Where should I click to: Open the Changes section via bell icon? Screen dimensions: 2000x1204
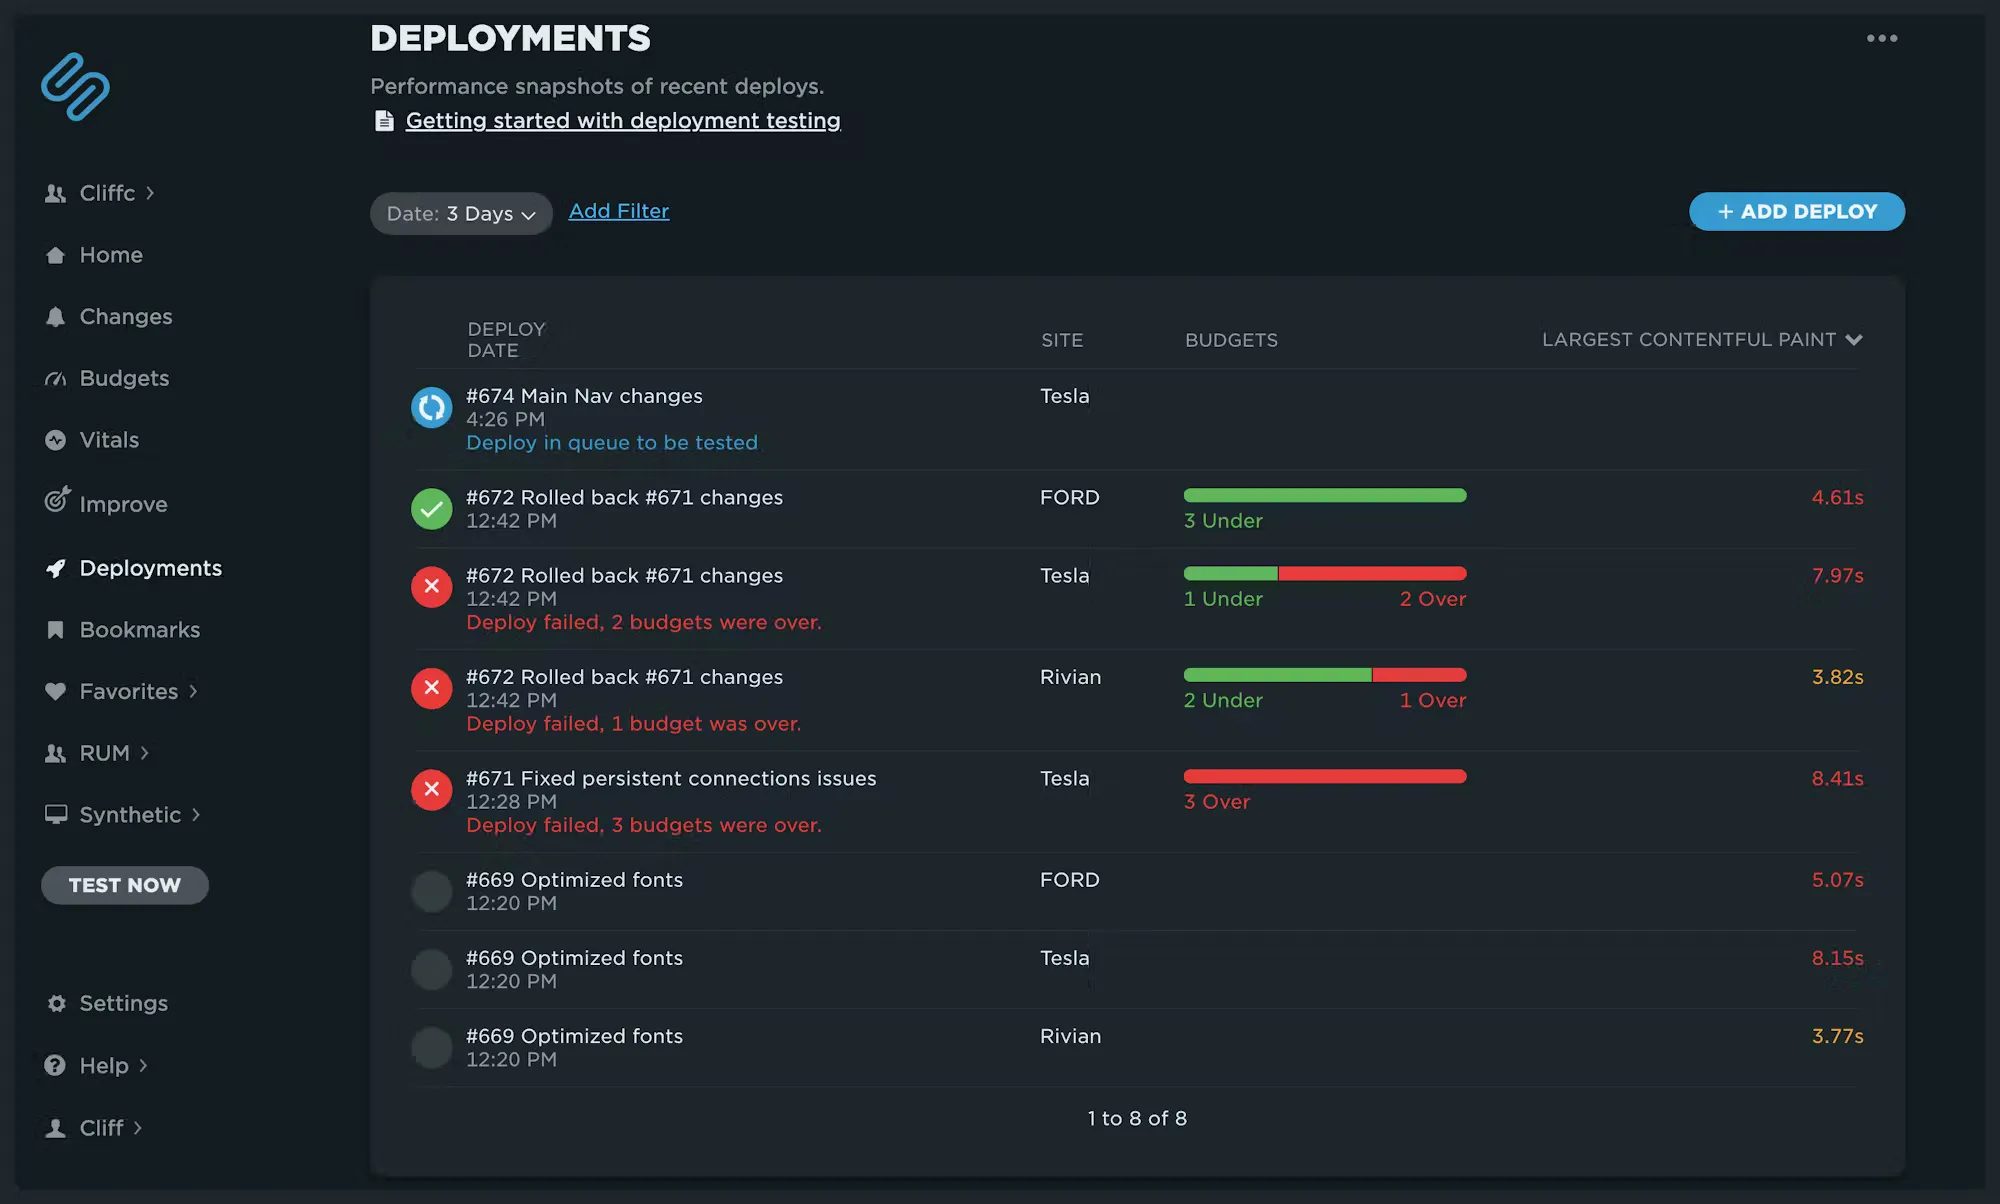point(56,316)
